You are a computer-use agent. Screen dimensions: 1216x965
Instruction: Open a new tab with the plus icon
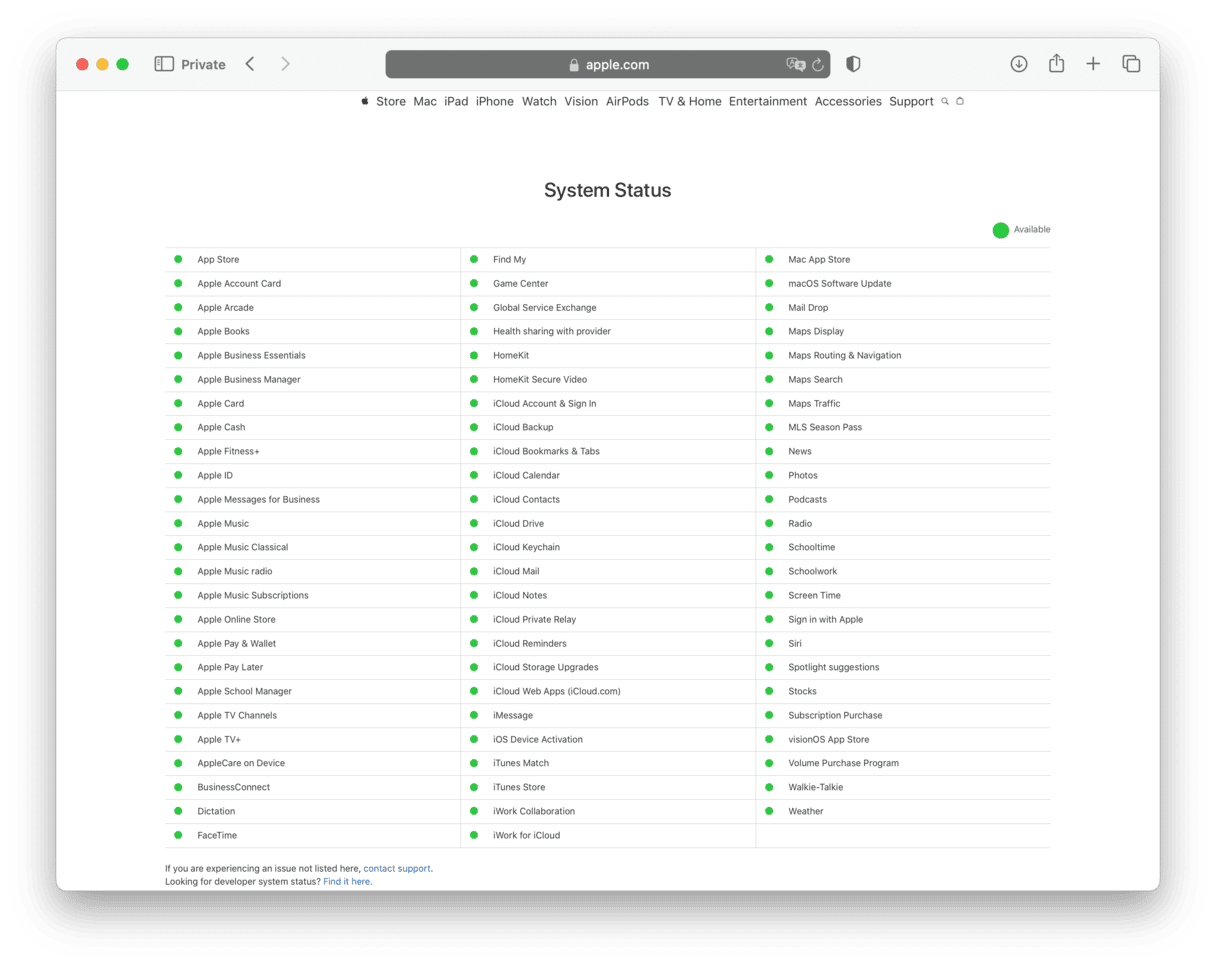(1093, 63)
